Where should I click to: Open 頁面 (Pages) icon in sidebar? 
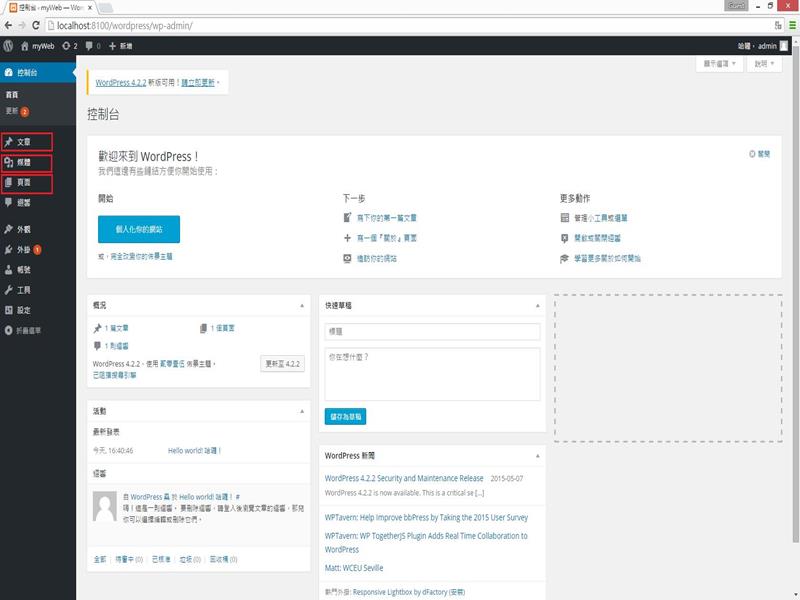coord(8,182)
